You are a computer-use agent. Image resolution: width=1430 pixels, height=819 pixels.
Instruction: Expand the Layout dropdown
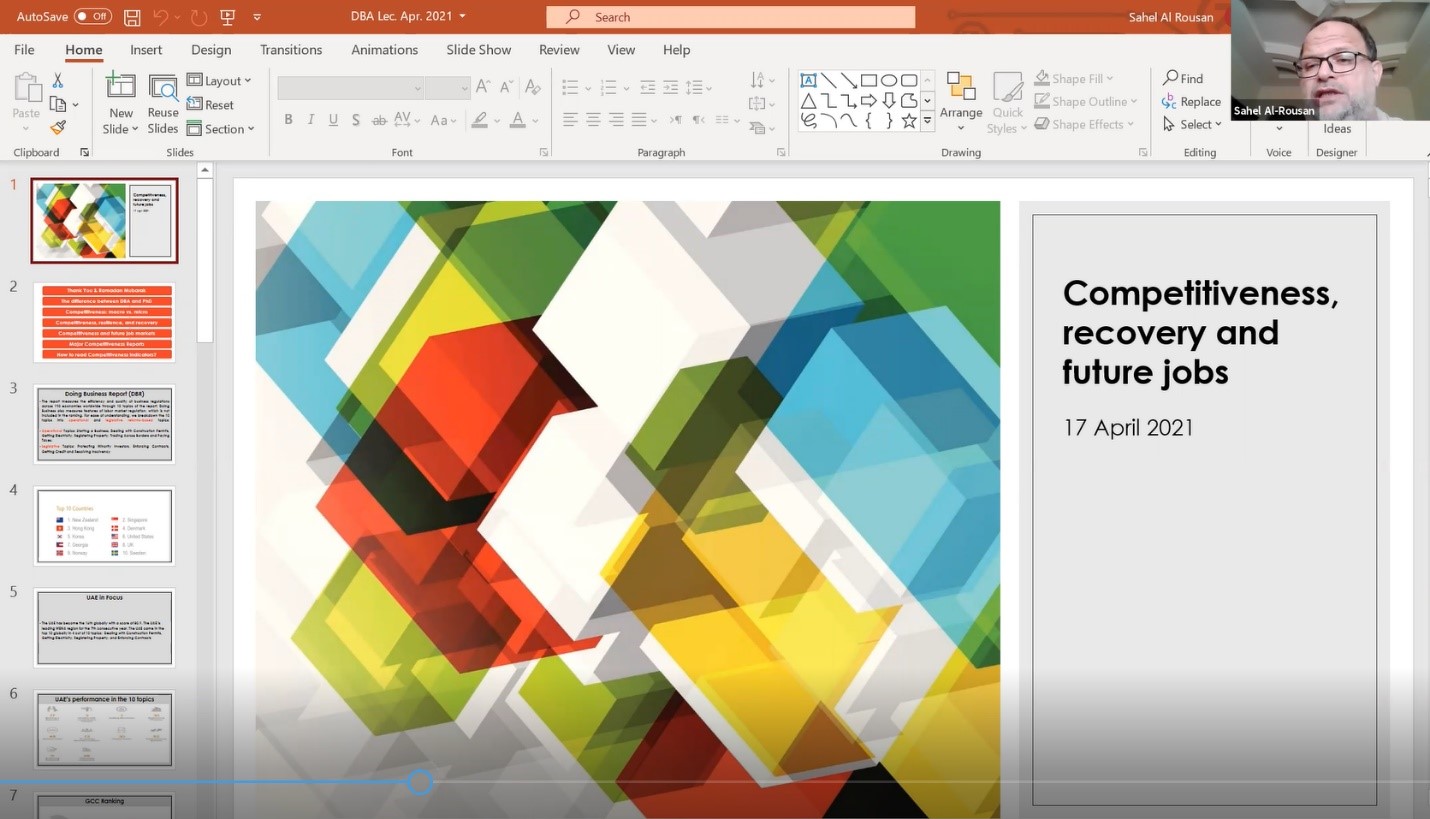220,80
